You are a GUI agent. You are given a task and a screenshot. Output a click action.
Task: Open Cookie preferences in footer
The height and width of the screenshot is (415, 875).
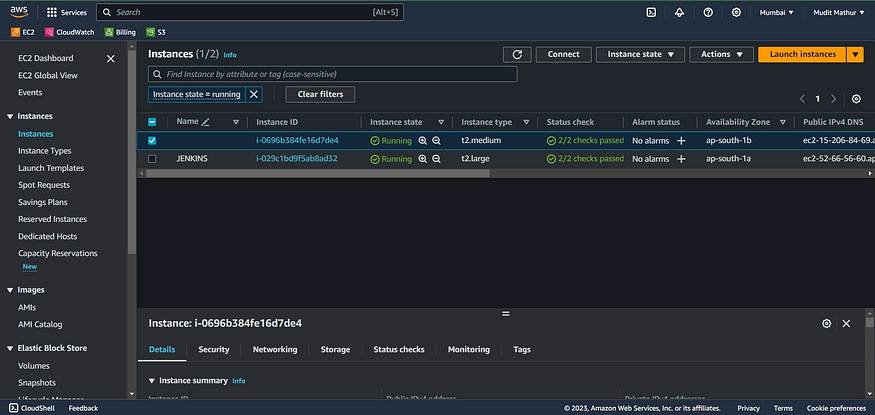coord(836,408)
